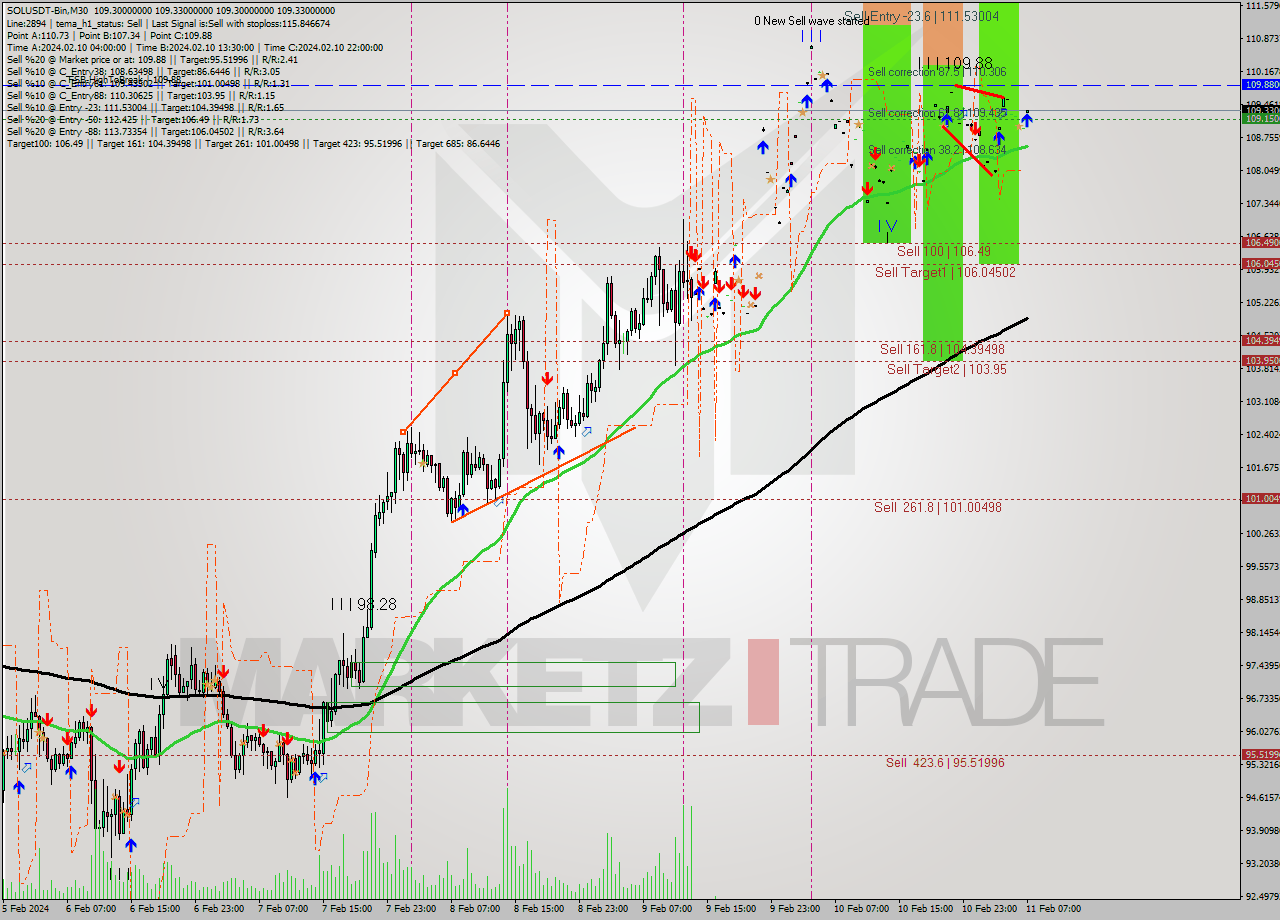The image size is (1280, 920).
Task: Click the '11 Feb 07:00' time axis label
Action: pyautogui.click(x=1052, y=909)
